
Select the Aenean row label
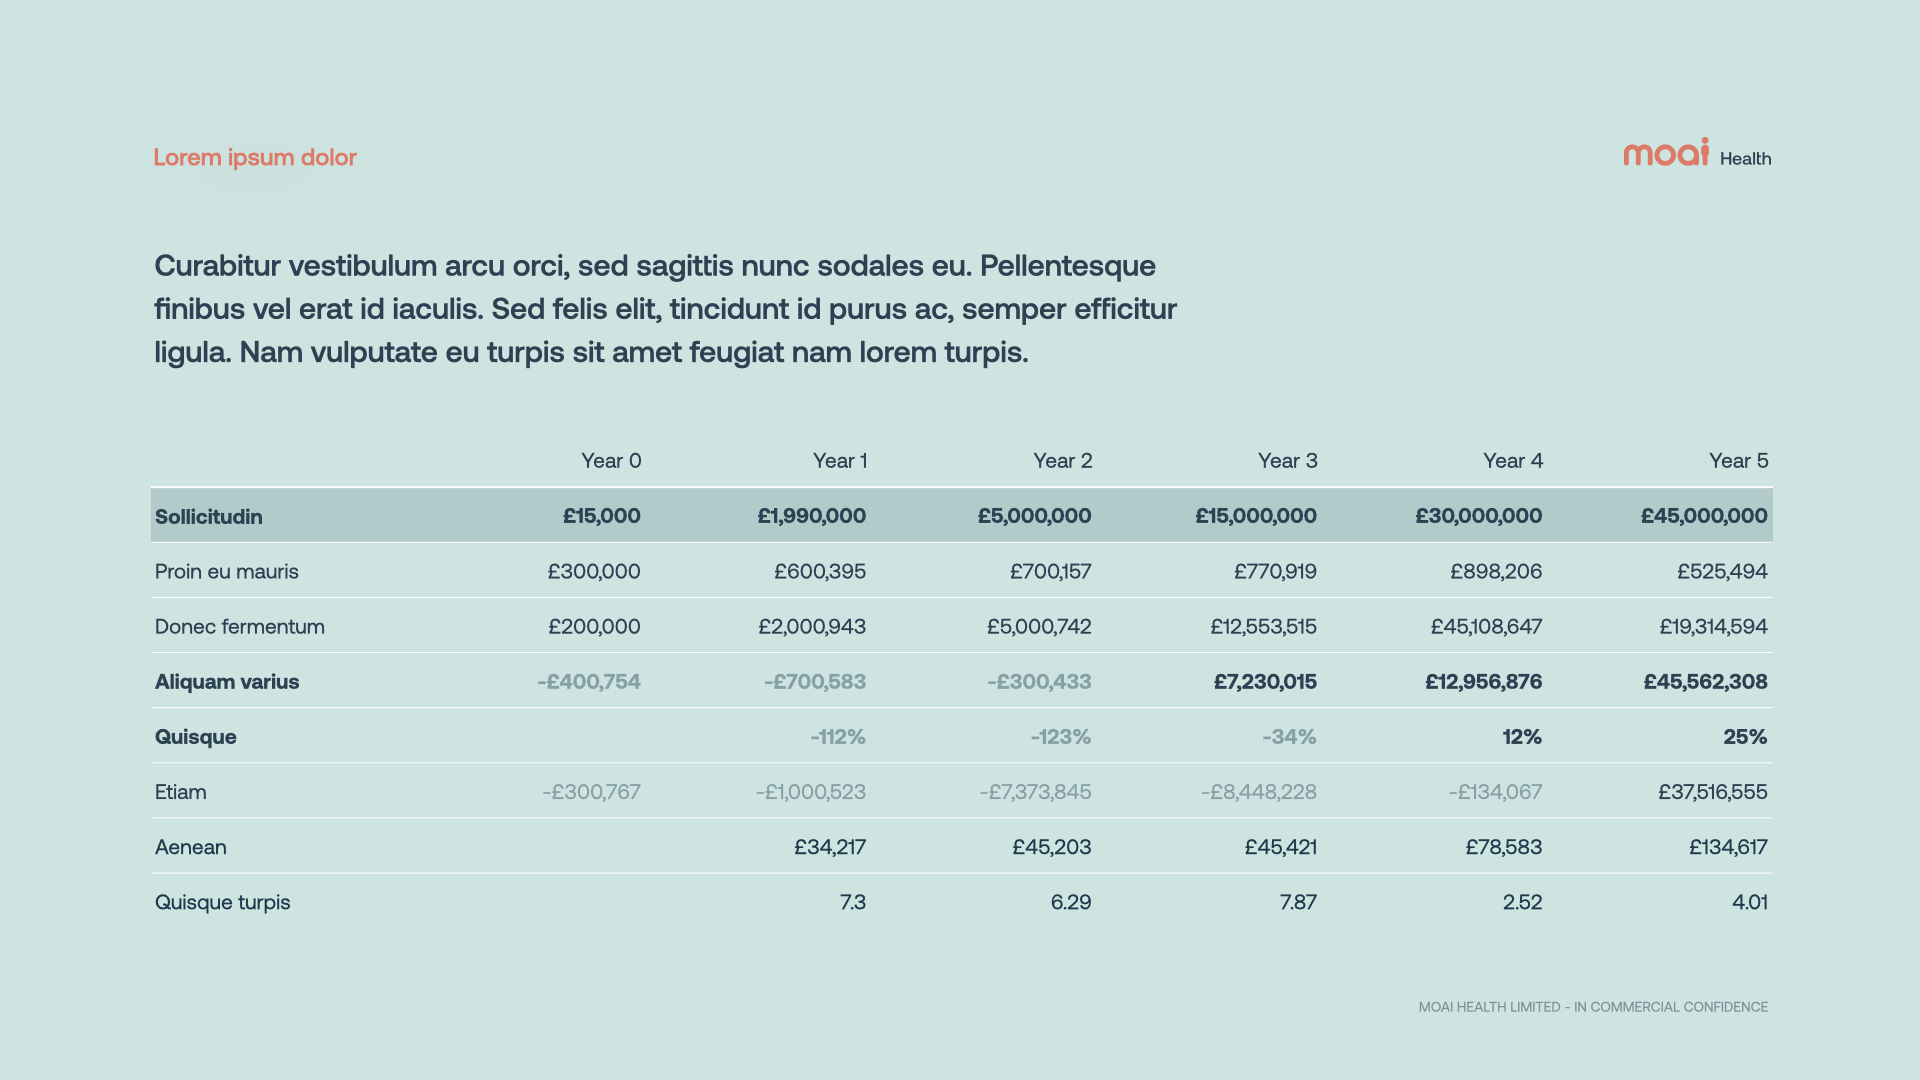pos(191,847)
